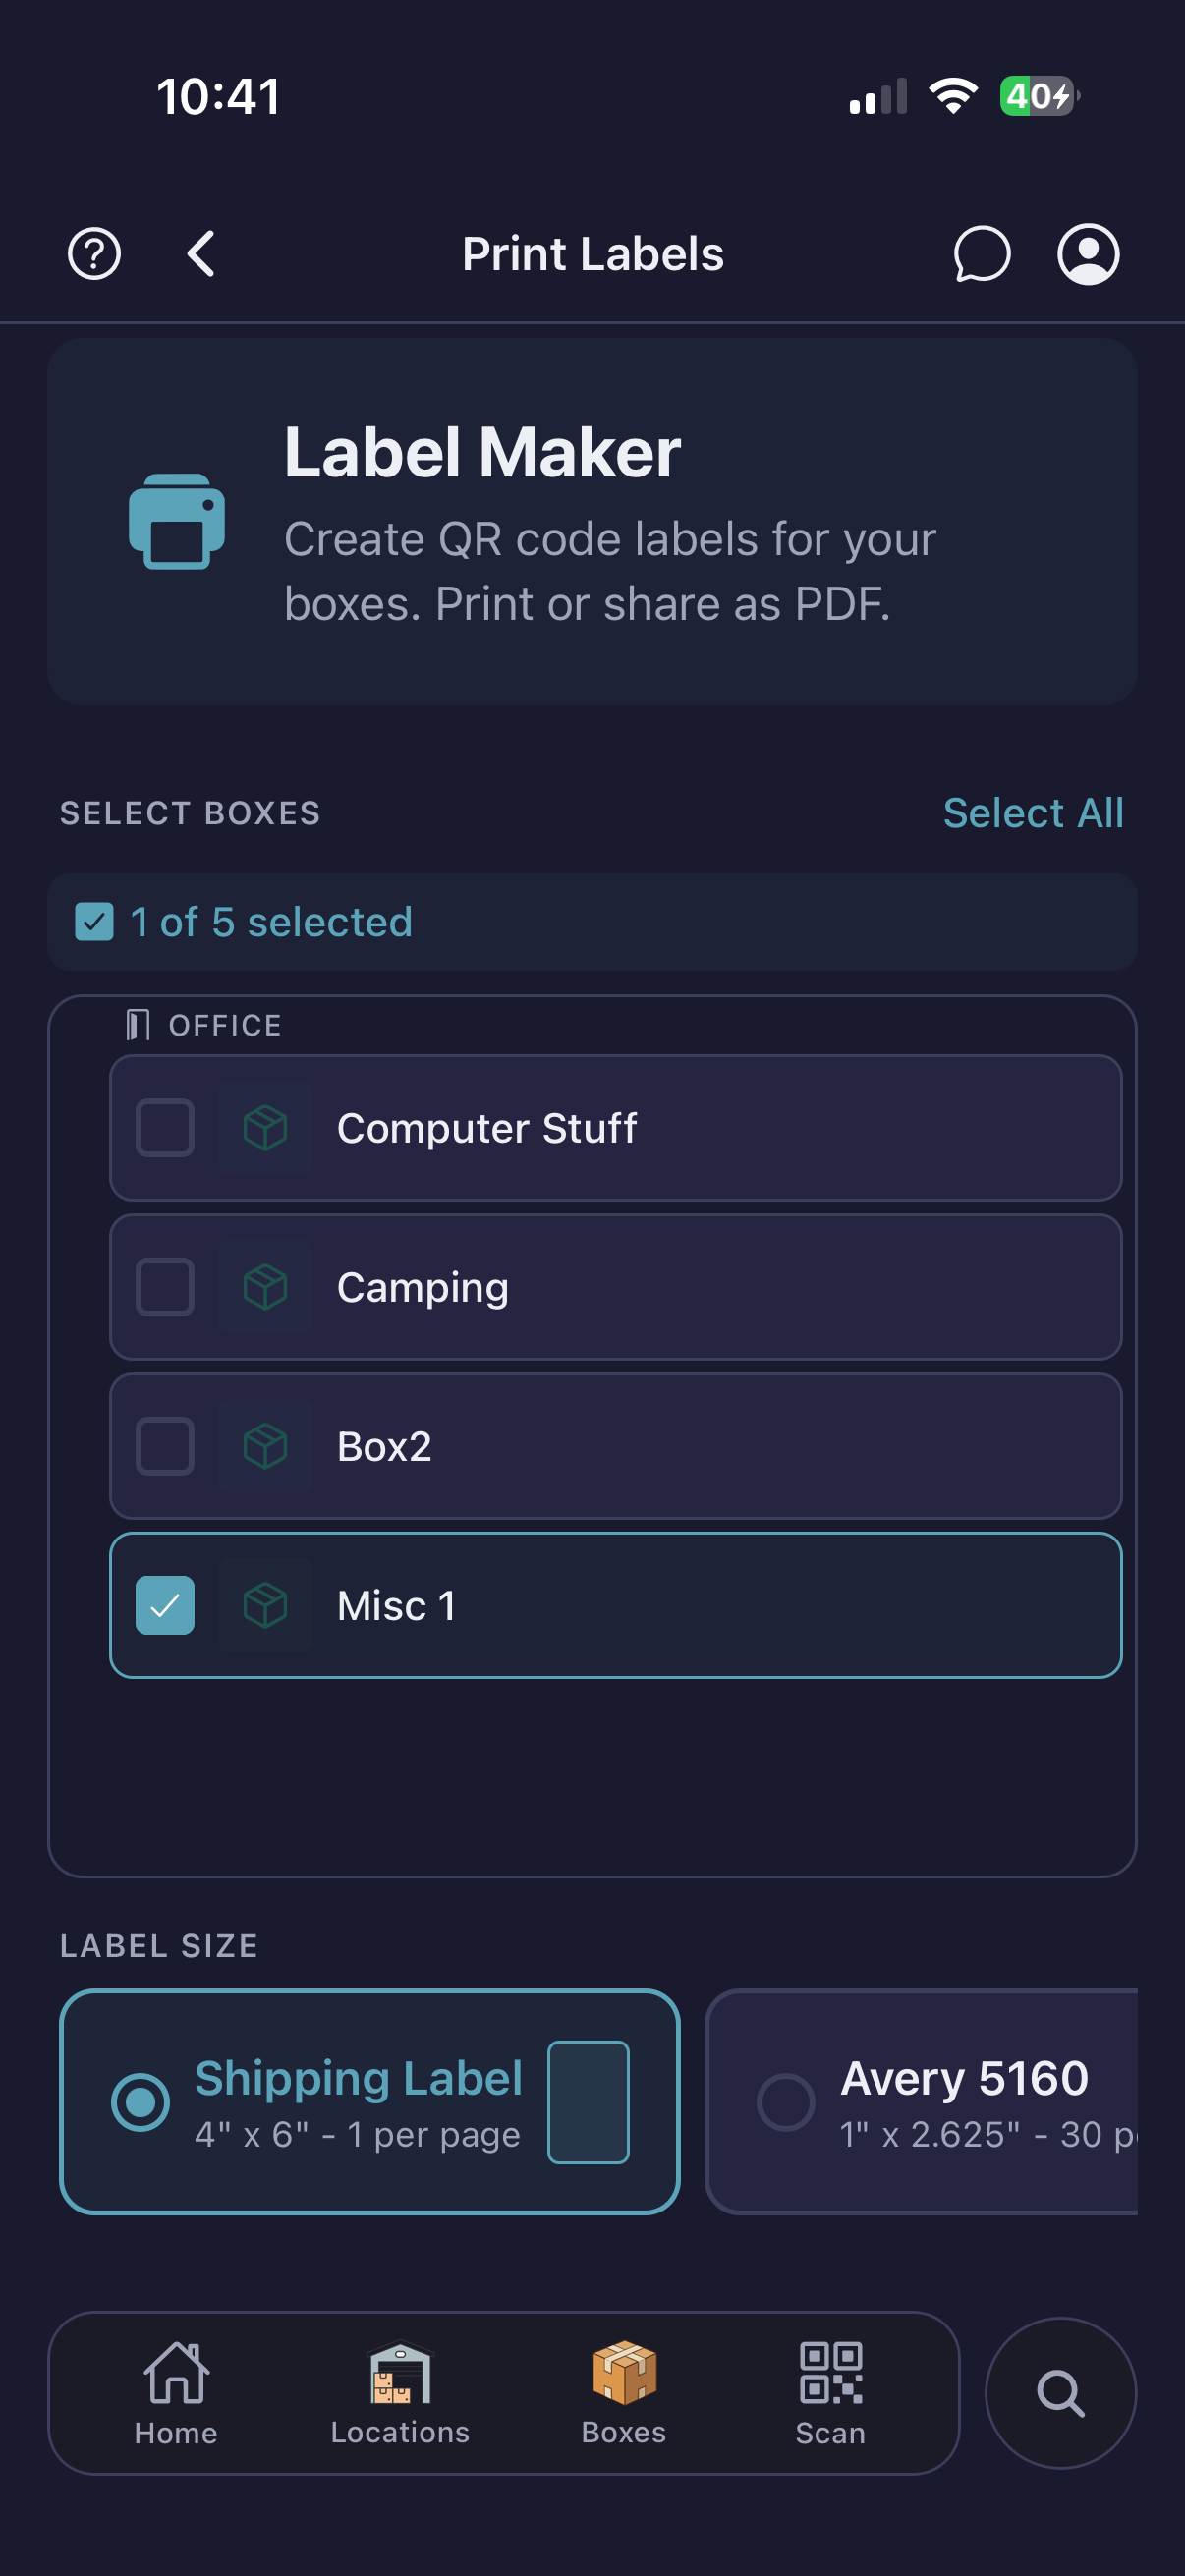Switch to the Home tab
This screenshot has height=2576, width=1185.
[x=176, y=2393]
